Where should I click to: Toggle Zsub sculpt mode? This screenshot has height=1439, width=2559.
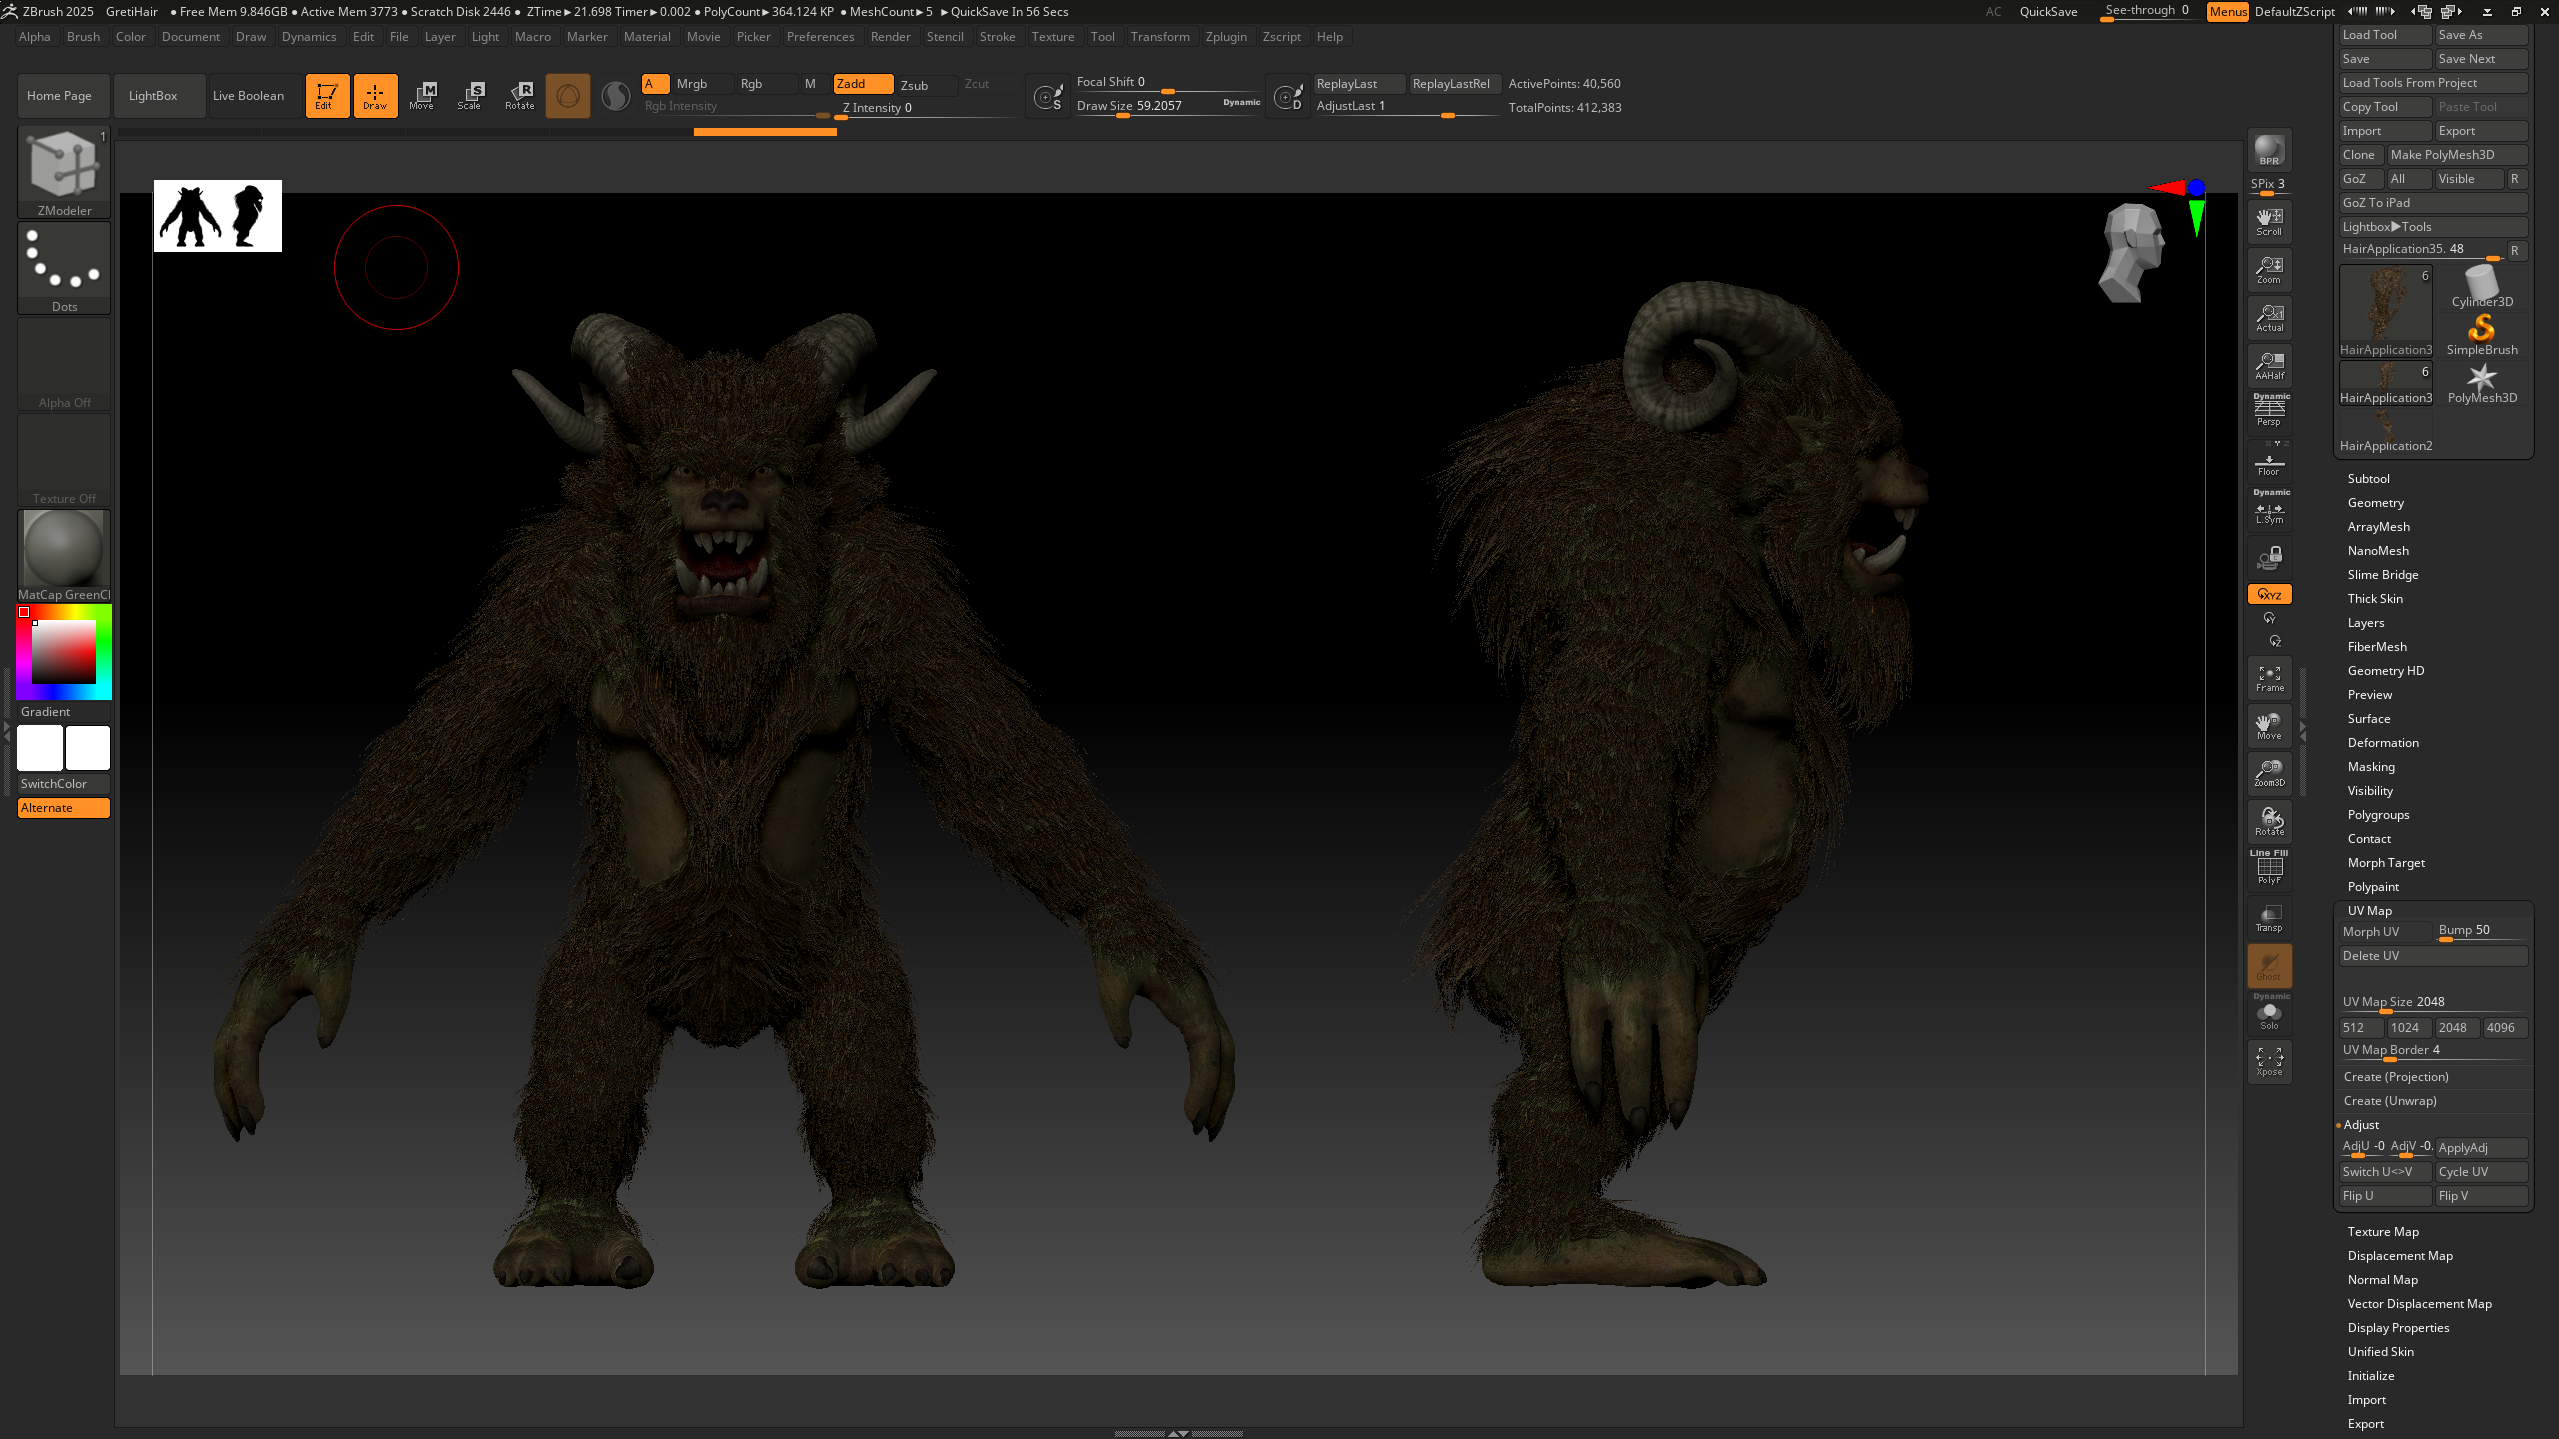click(x=914, y=84)
